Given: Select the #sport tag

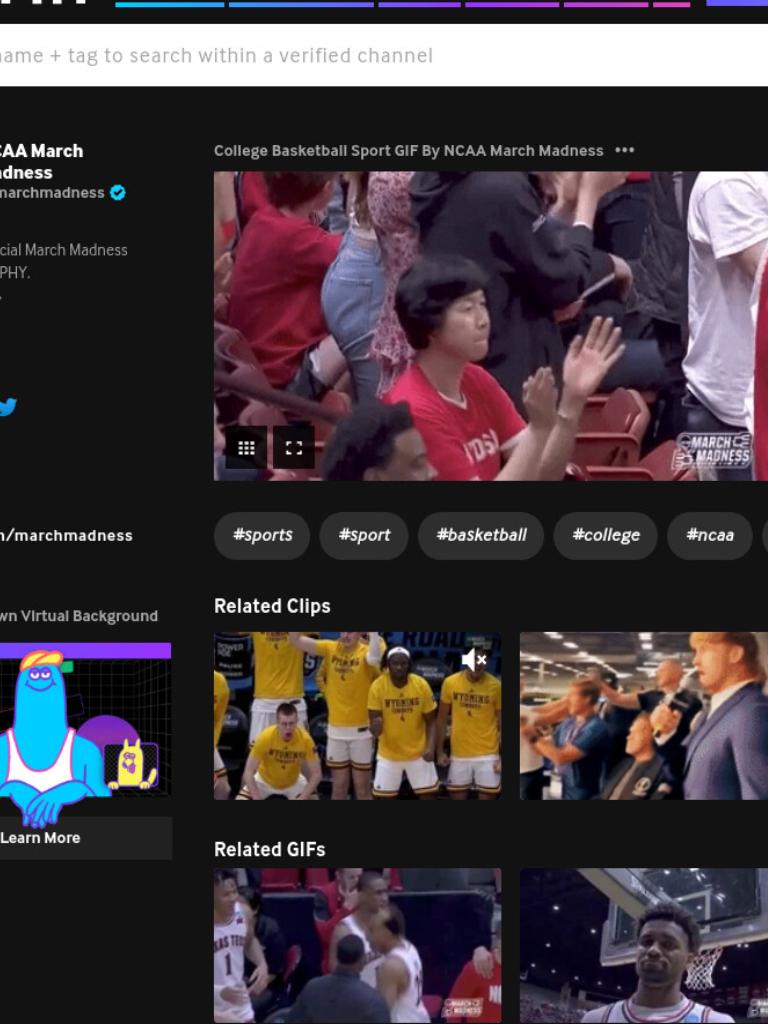Looking at the screenshot, I should [x=364, y=536].
